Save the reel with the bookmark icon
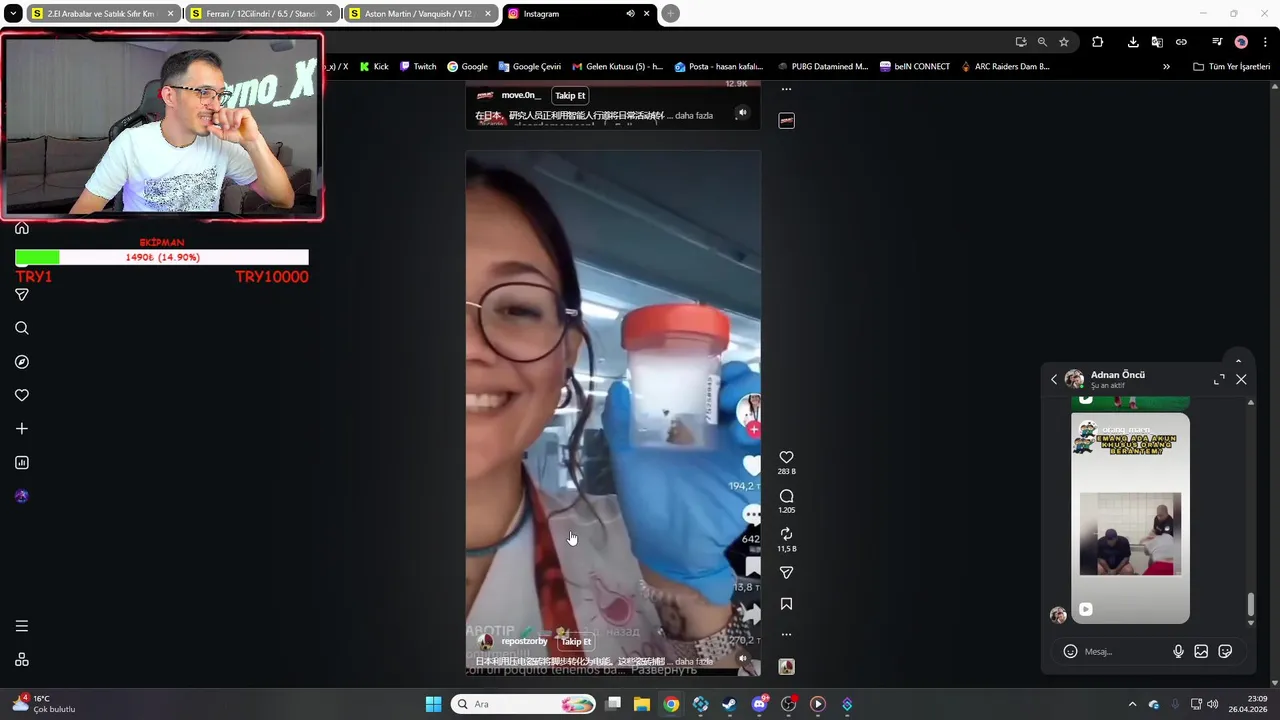This screenshot has height=720, width=1280. click(786, 604)
